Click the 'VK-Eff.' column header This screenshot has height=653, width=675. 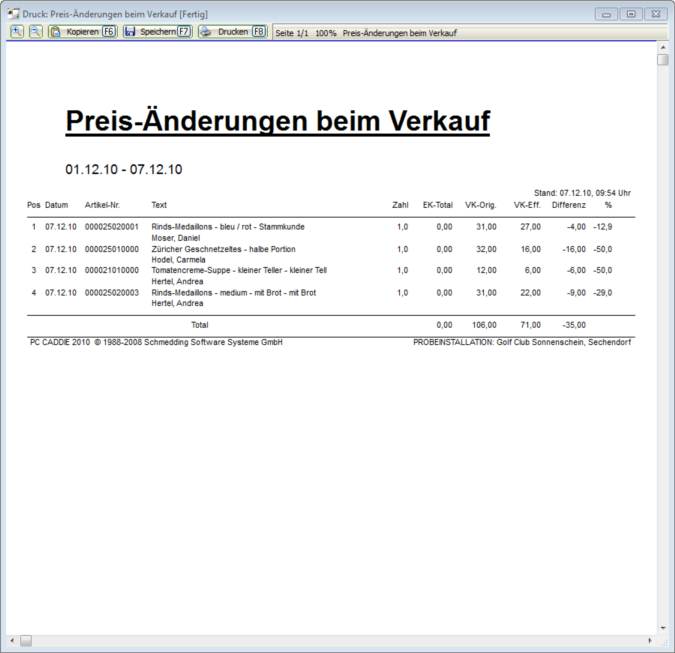(x=527, y=205)
